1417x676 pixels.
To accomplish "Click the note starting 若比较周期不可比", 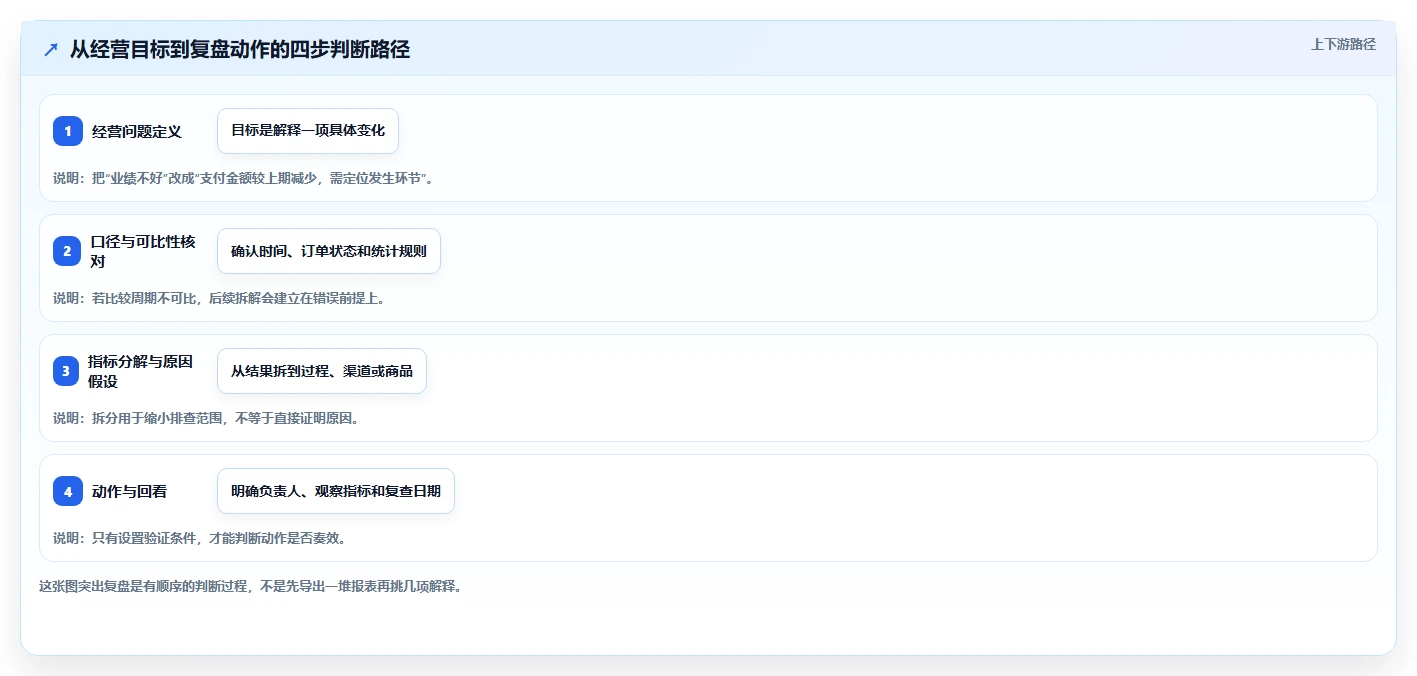I will click(219, 298).
